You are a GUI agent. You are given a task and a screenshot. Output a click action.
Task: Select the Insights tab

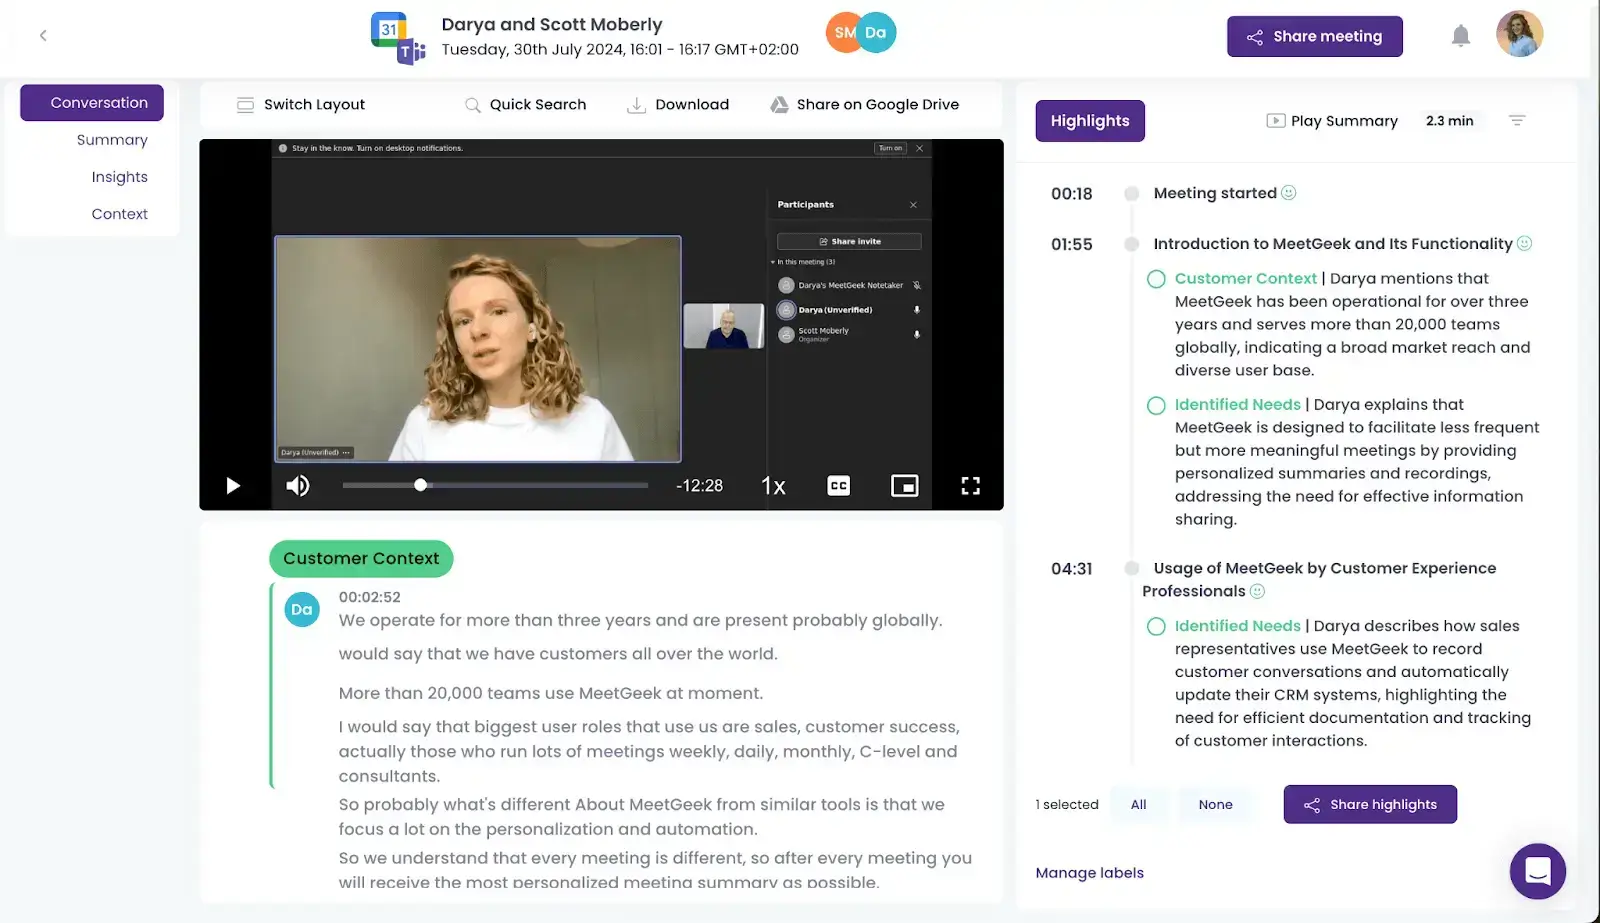tap(119, 177)
